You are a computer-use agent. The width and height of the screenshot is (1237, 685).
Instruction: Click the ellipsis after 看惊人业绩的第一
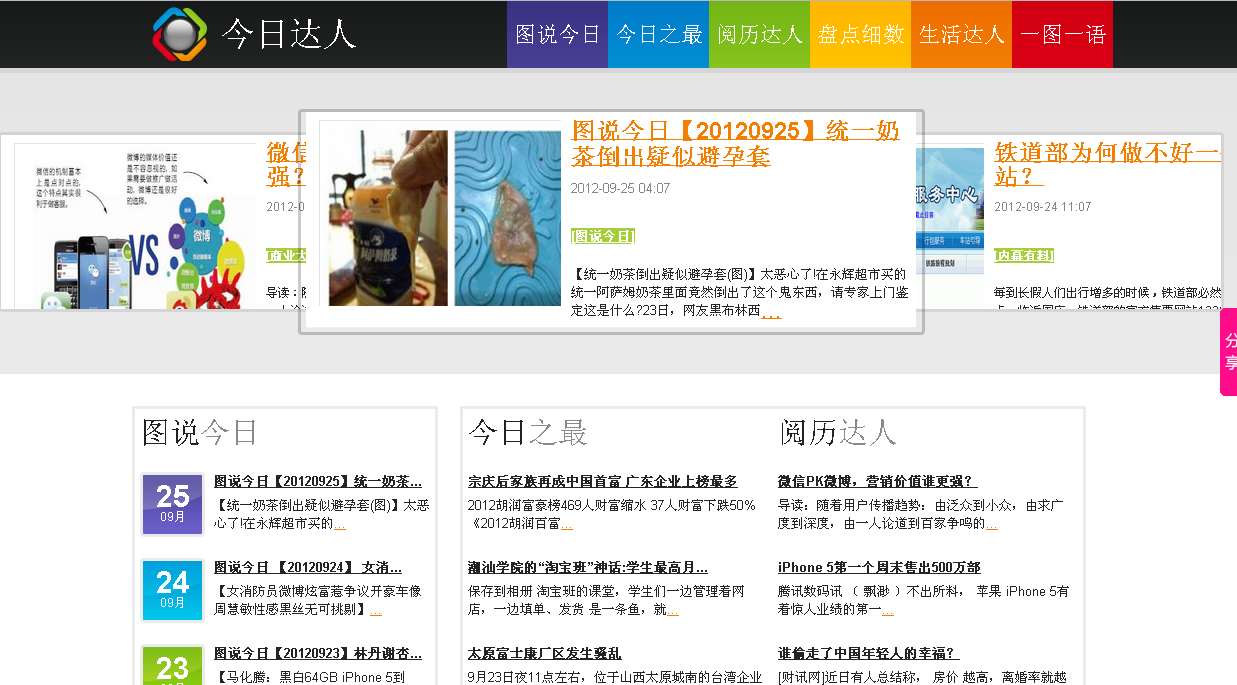pyautogui.click(x=888, y=610)
